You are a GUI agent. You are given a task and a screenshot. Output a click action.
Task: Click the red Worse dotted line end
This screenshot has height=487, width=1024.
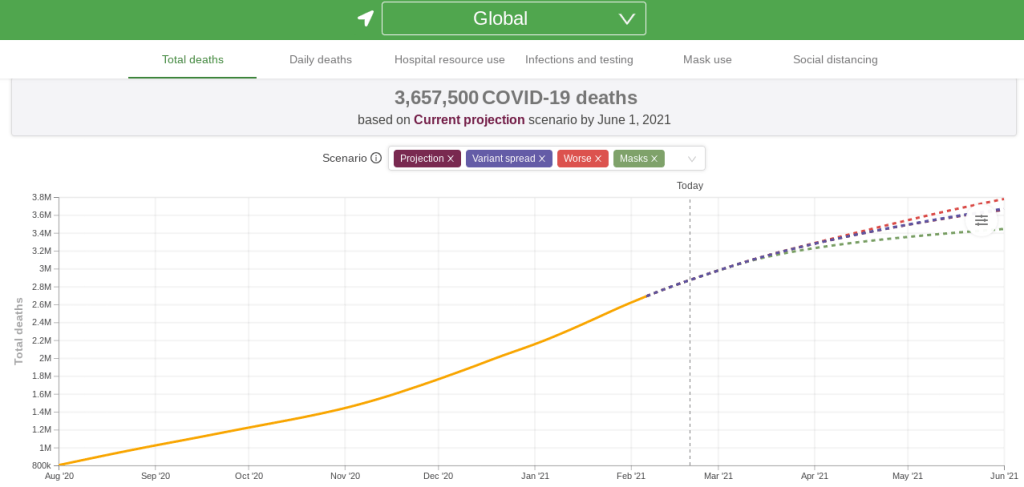click(x=1000, y=199)
